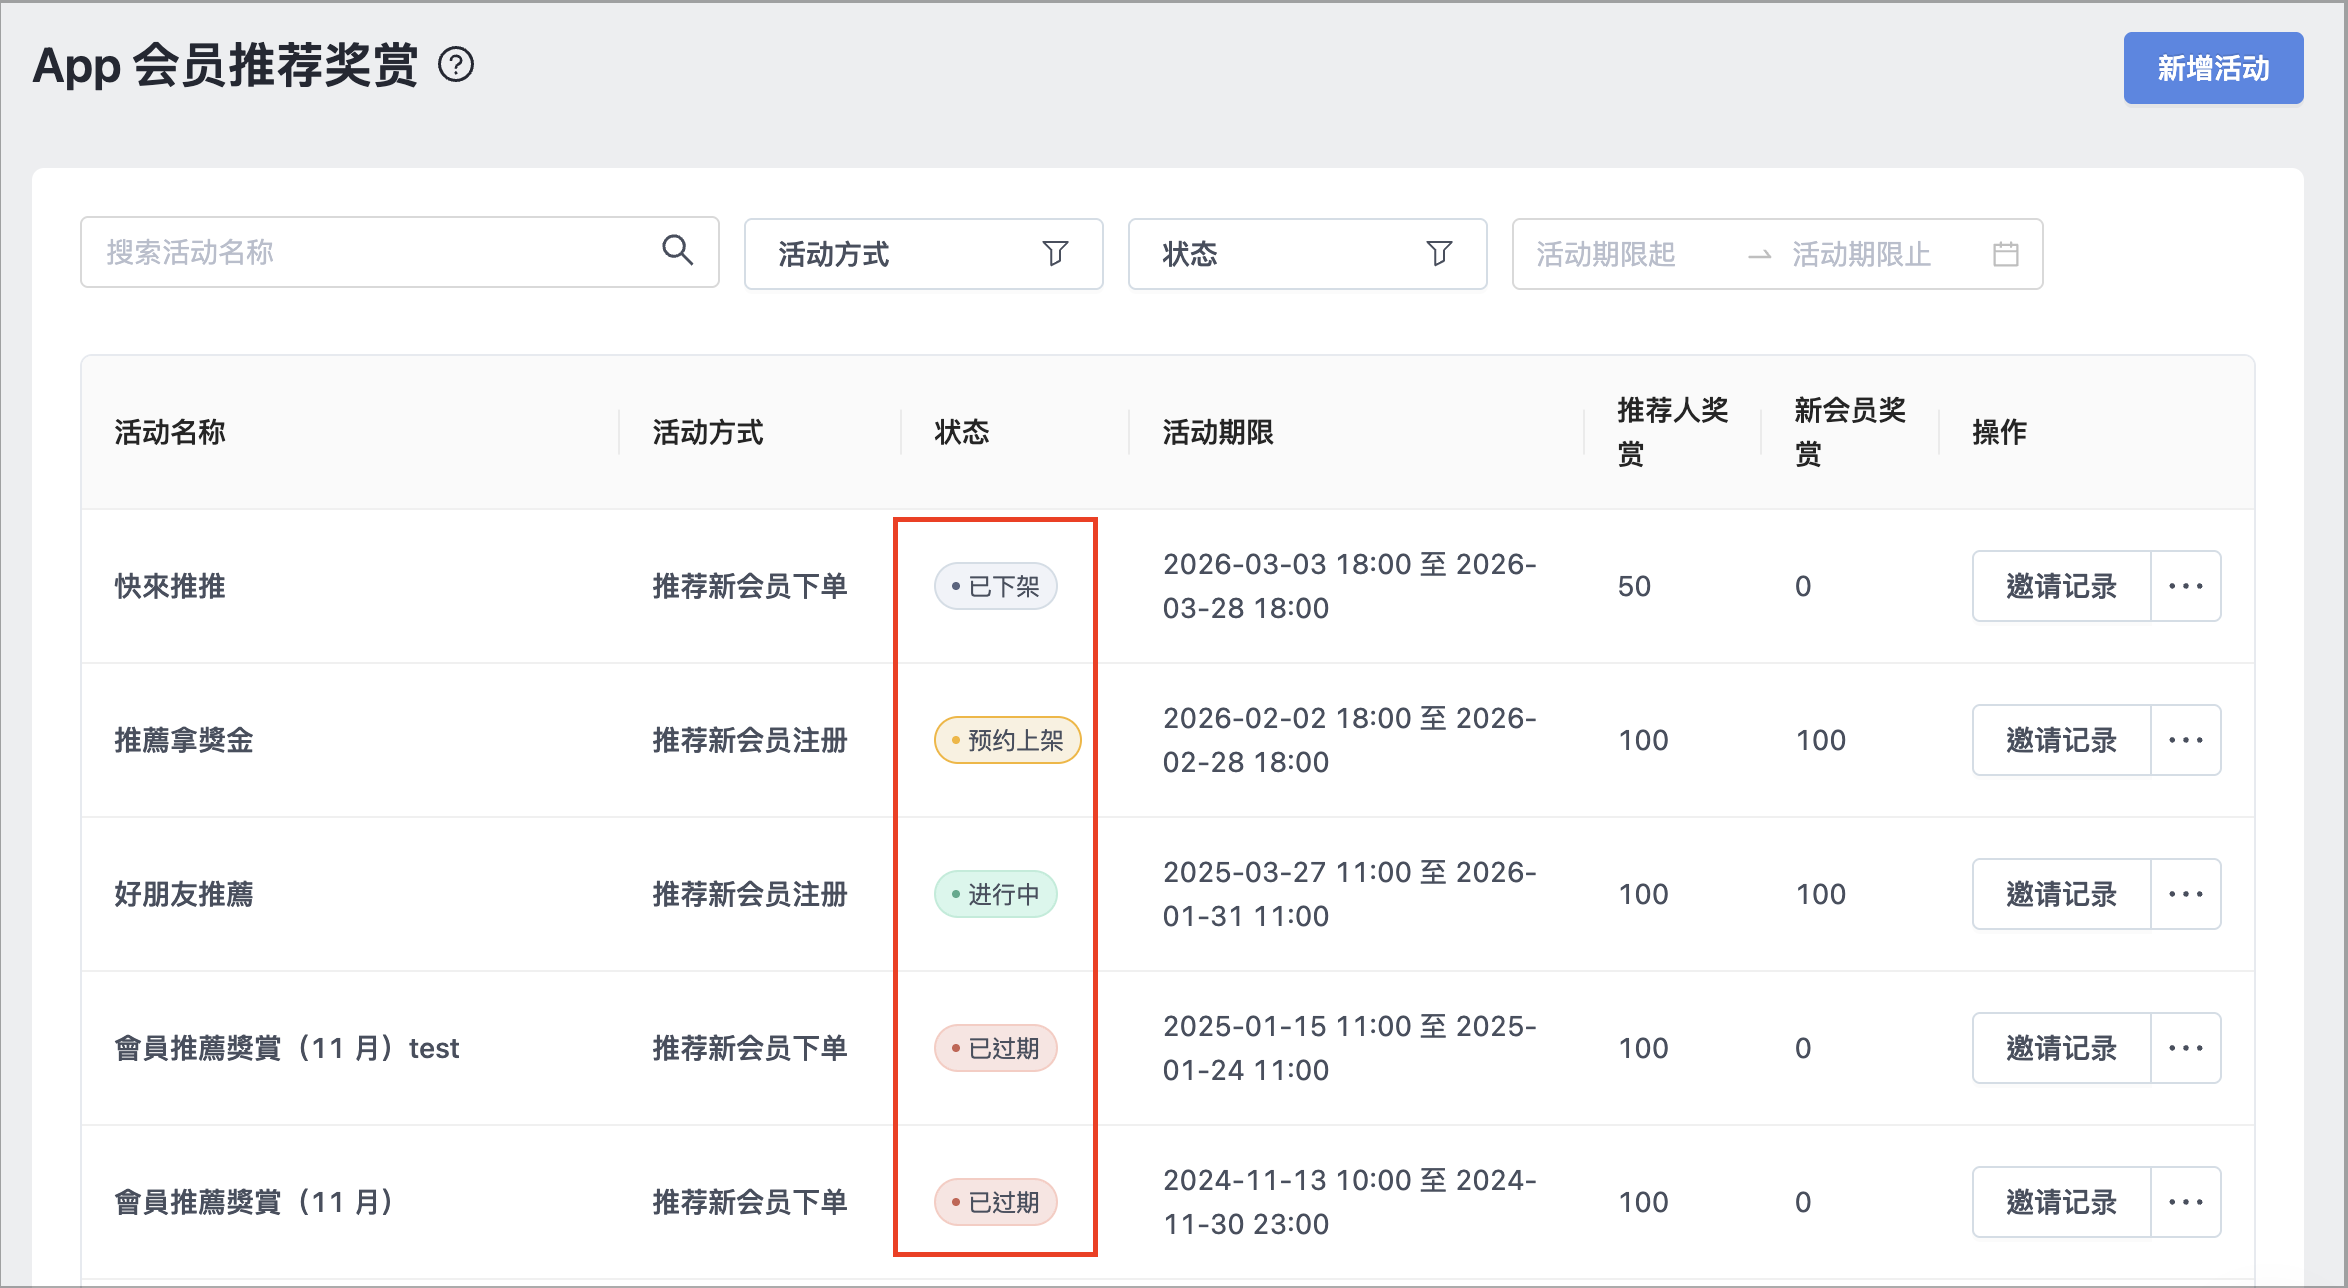Click the 已下架 status badge
The image size is (2348, 1288).
(995, 586)
